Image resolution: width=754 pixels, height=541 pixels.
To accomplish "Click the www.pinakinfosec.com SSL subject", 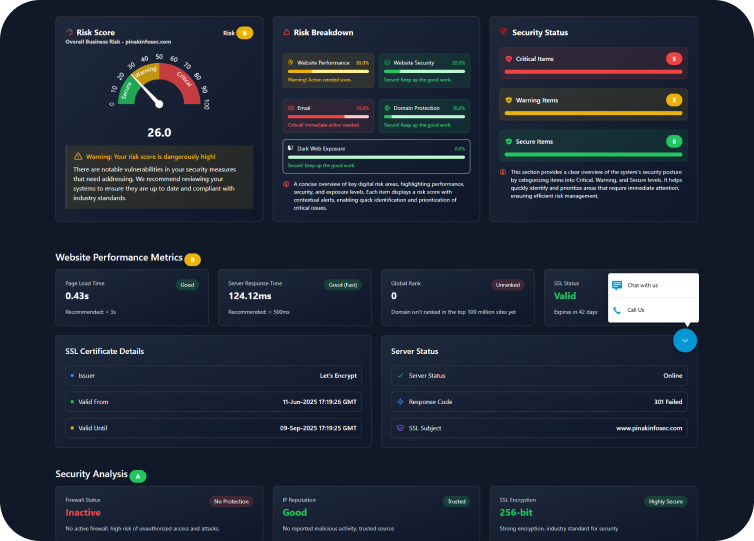I will tap(649, 428).
